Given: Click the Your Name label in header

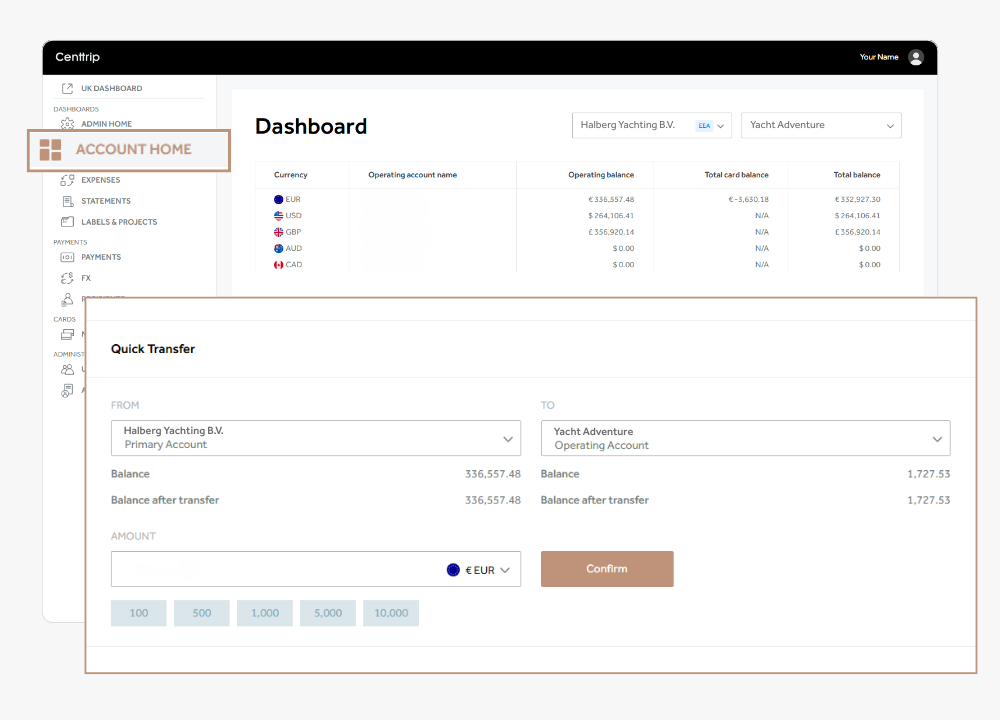Looking at the screenshot, I should pyautogui.click(x=879, y=57).
